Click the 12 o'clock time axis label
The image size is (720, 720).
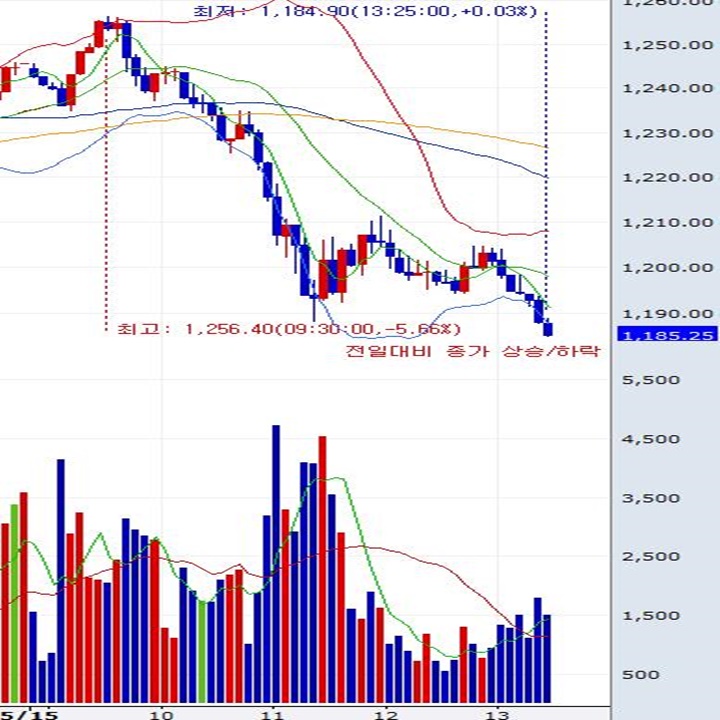point(385,714)
